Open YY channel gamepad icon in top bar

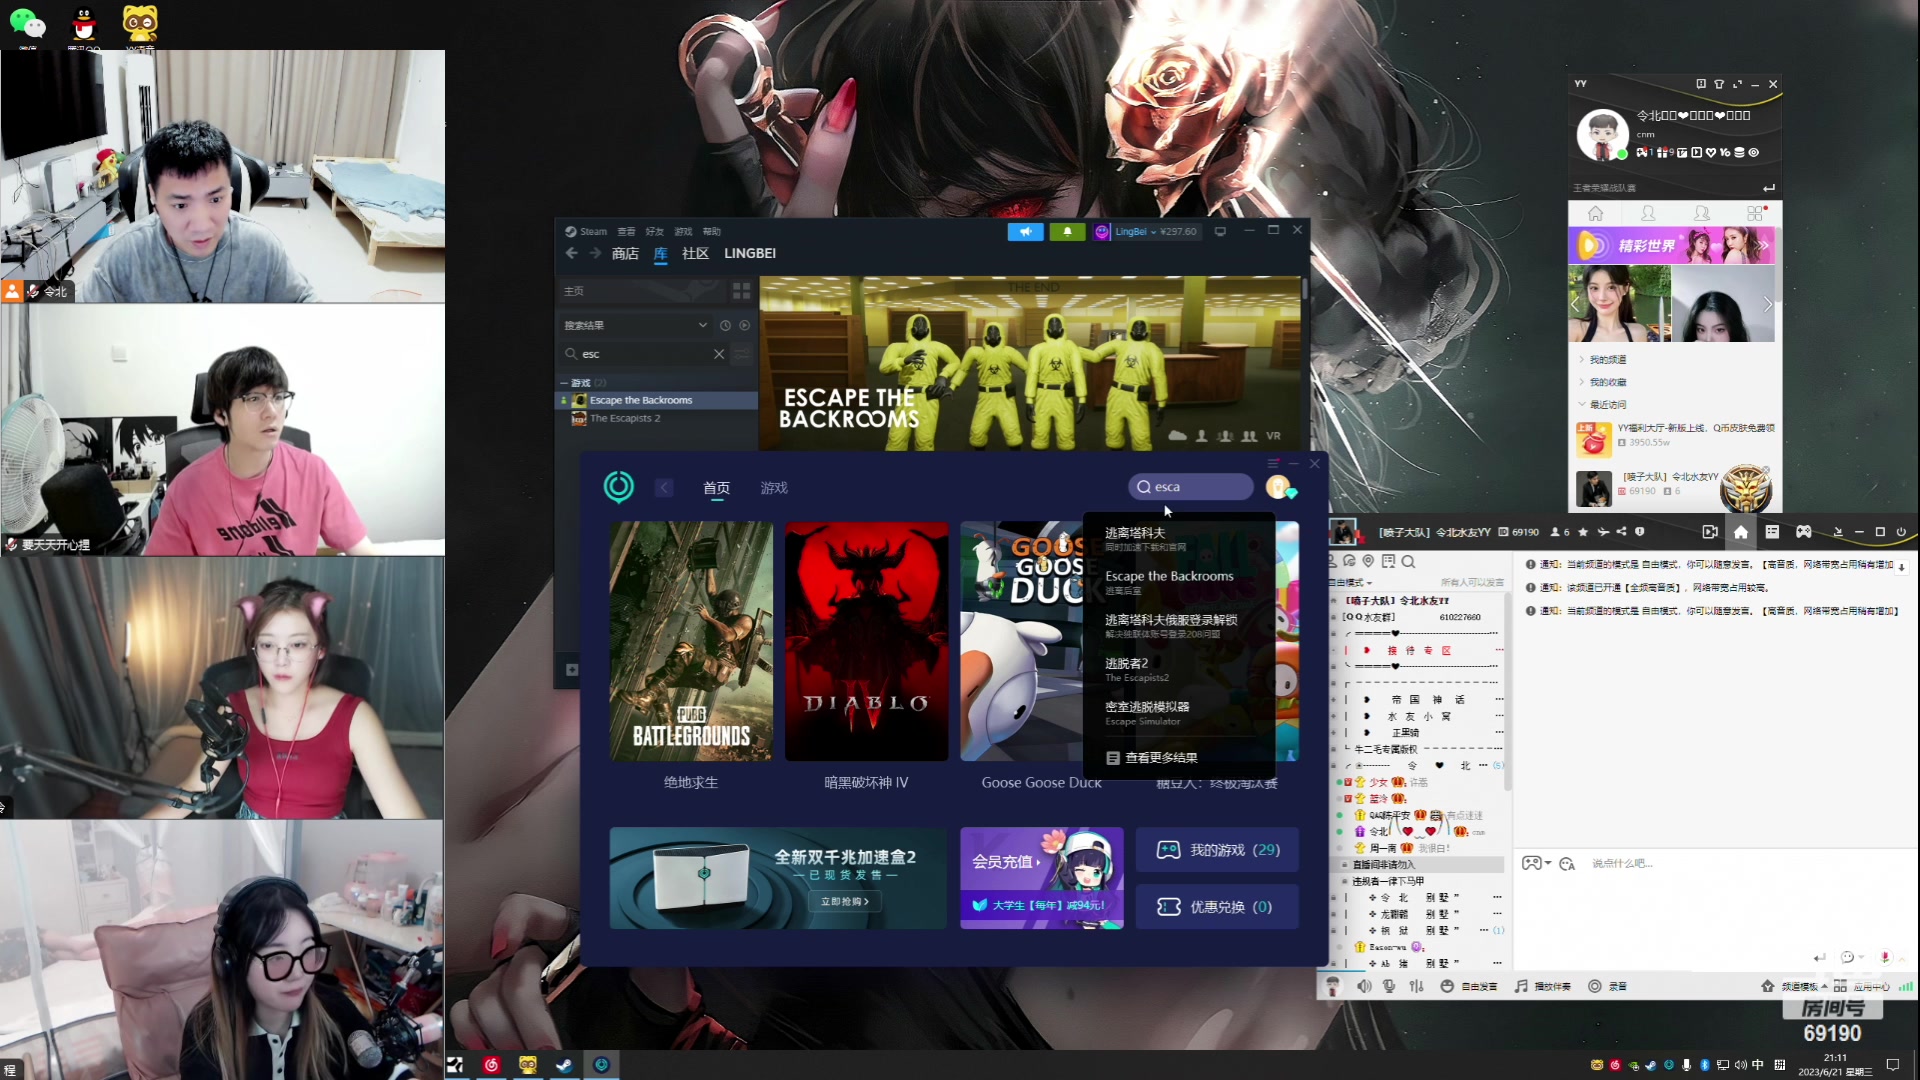pyautogui.click(x=1803, y=532)
